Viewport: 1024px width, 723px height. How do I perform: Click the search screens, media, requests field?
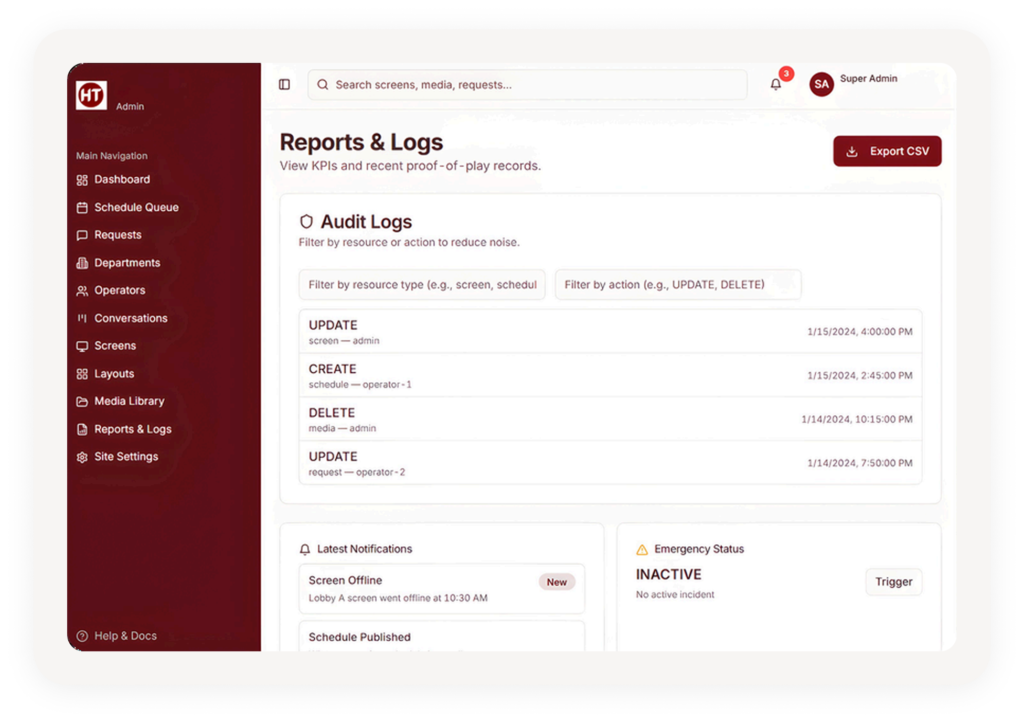point(527,85)
